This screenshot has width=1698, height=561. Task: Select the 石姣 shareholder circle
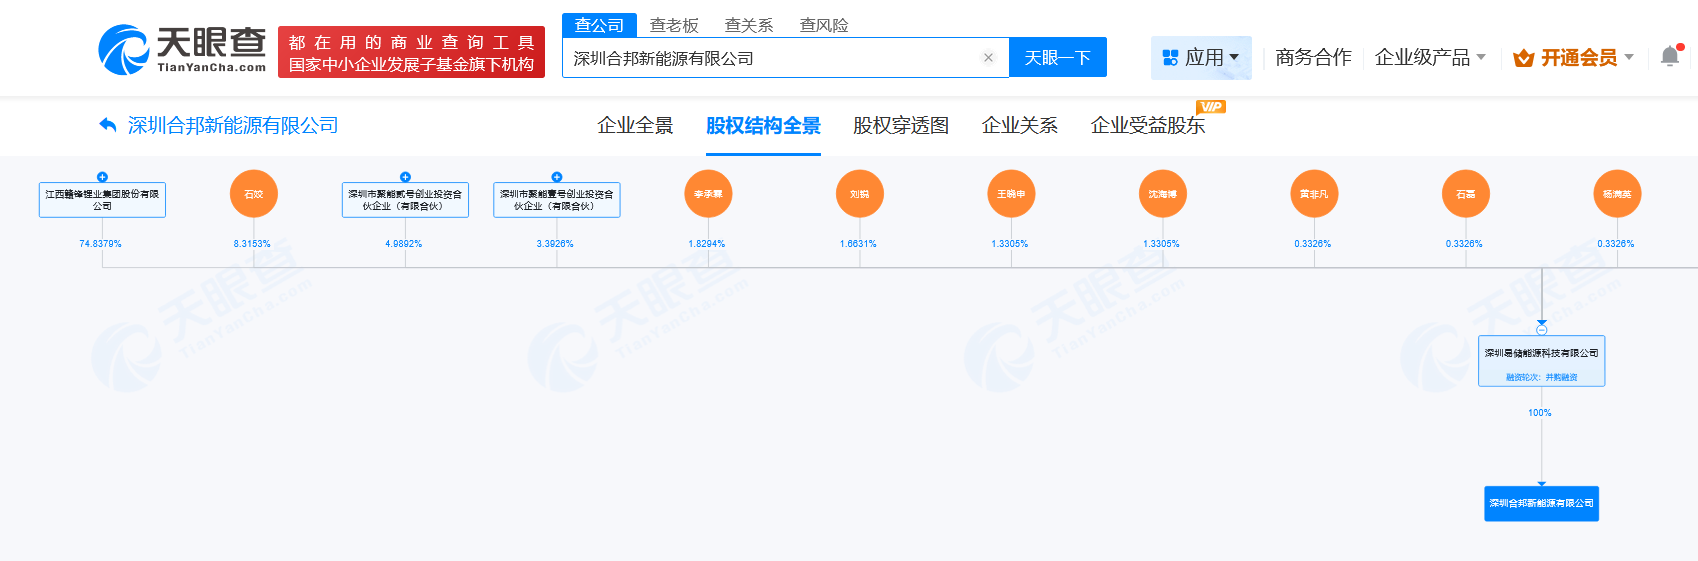tap(254, 194)
